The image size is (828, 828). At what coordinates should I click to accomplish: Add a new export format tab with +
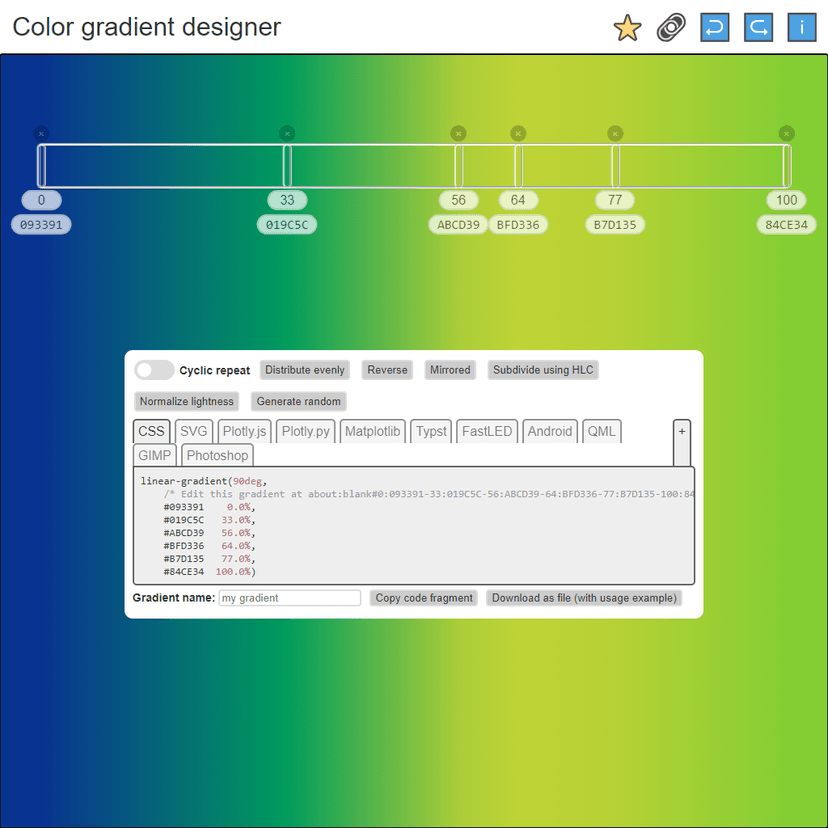682,431
